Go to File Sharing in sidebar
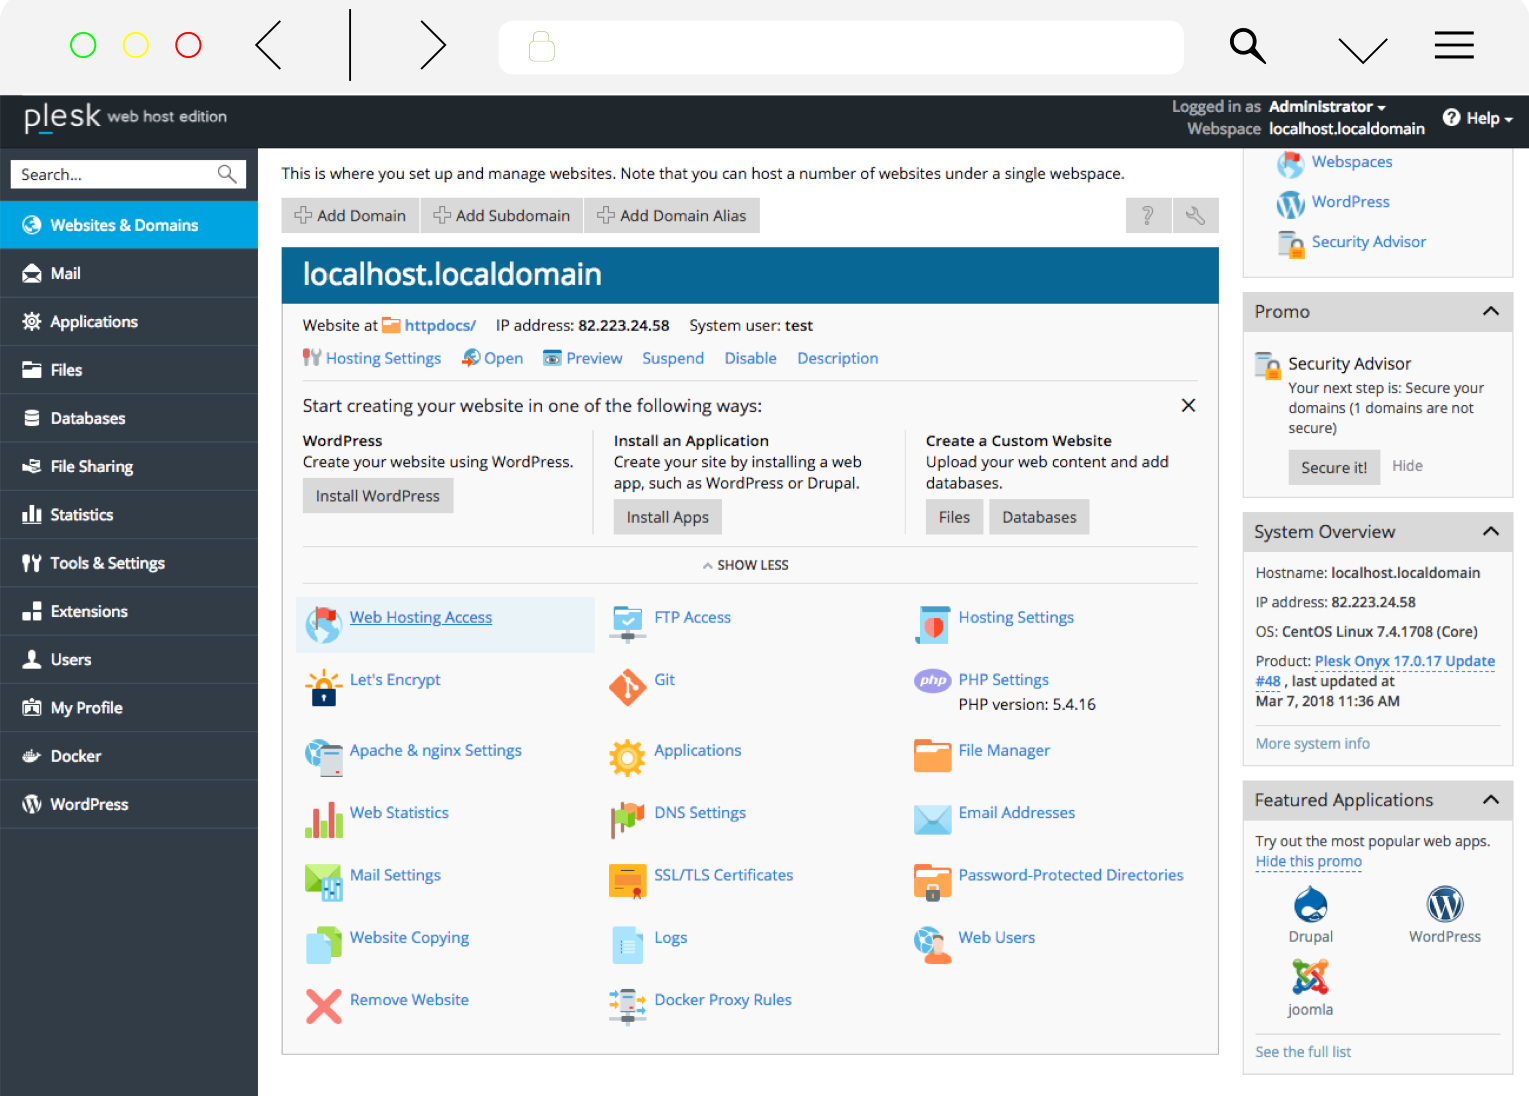The image size is (1529, 1096). coord(129,466)
